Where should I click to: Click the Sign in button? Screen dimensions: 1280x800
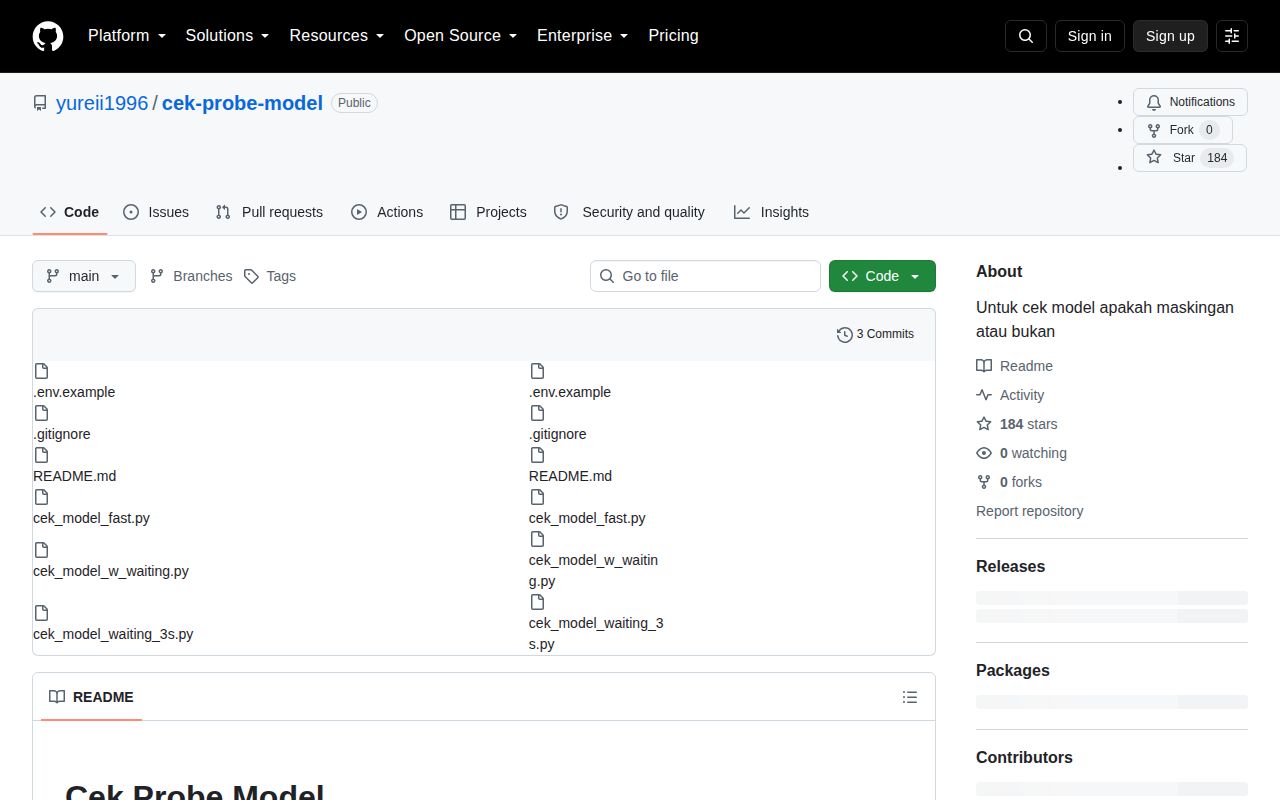coord(1090,36)
